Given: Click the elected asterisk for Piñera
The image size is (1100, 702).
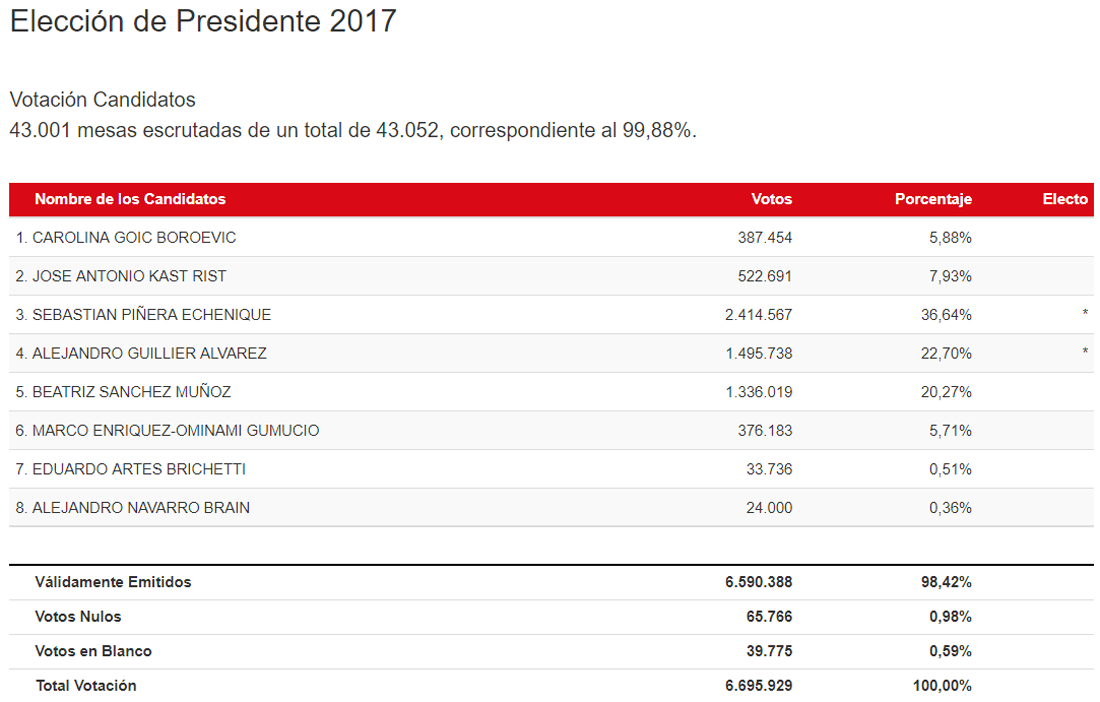Looking at the screenshot, I should (x=1085, y=313).
